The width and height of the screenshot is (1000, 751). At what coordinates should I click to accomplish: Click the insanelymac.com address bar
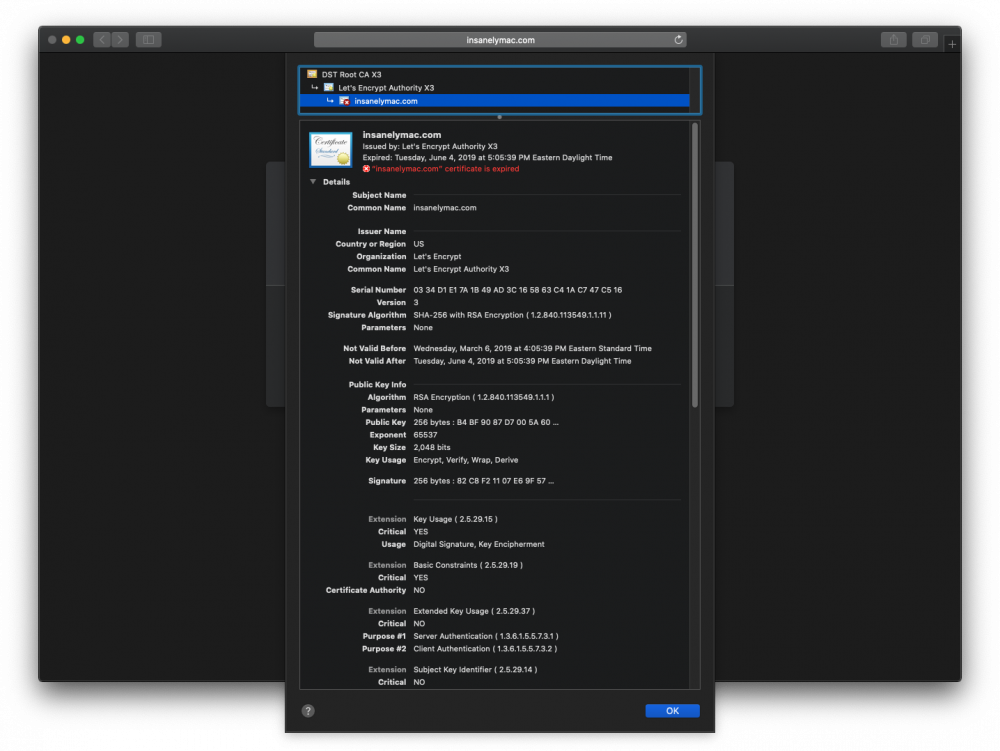point(500,40)
